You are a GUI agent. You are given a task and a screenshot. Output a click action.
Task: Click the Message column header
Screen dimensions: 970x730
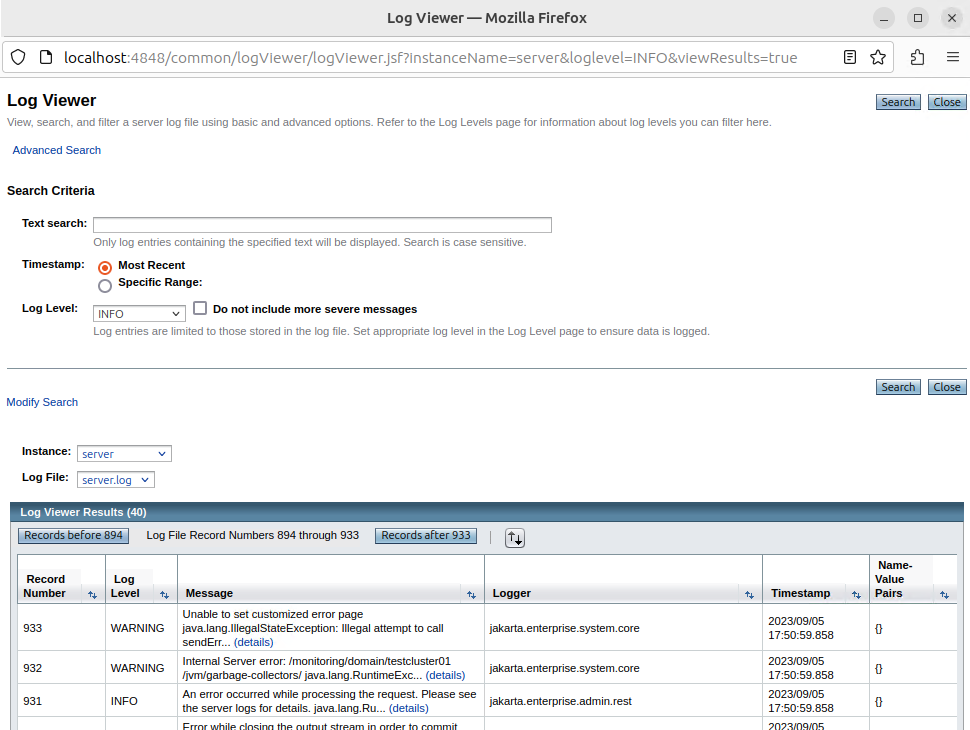pyautogui.click(x=209, y=593)
